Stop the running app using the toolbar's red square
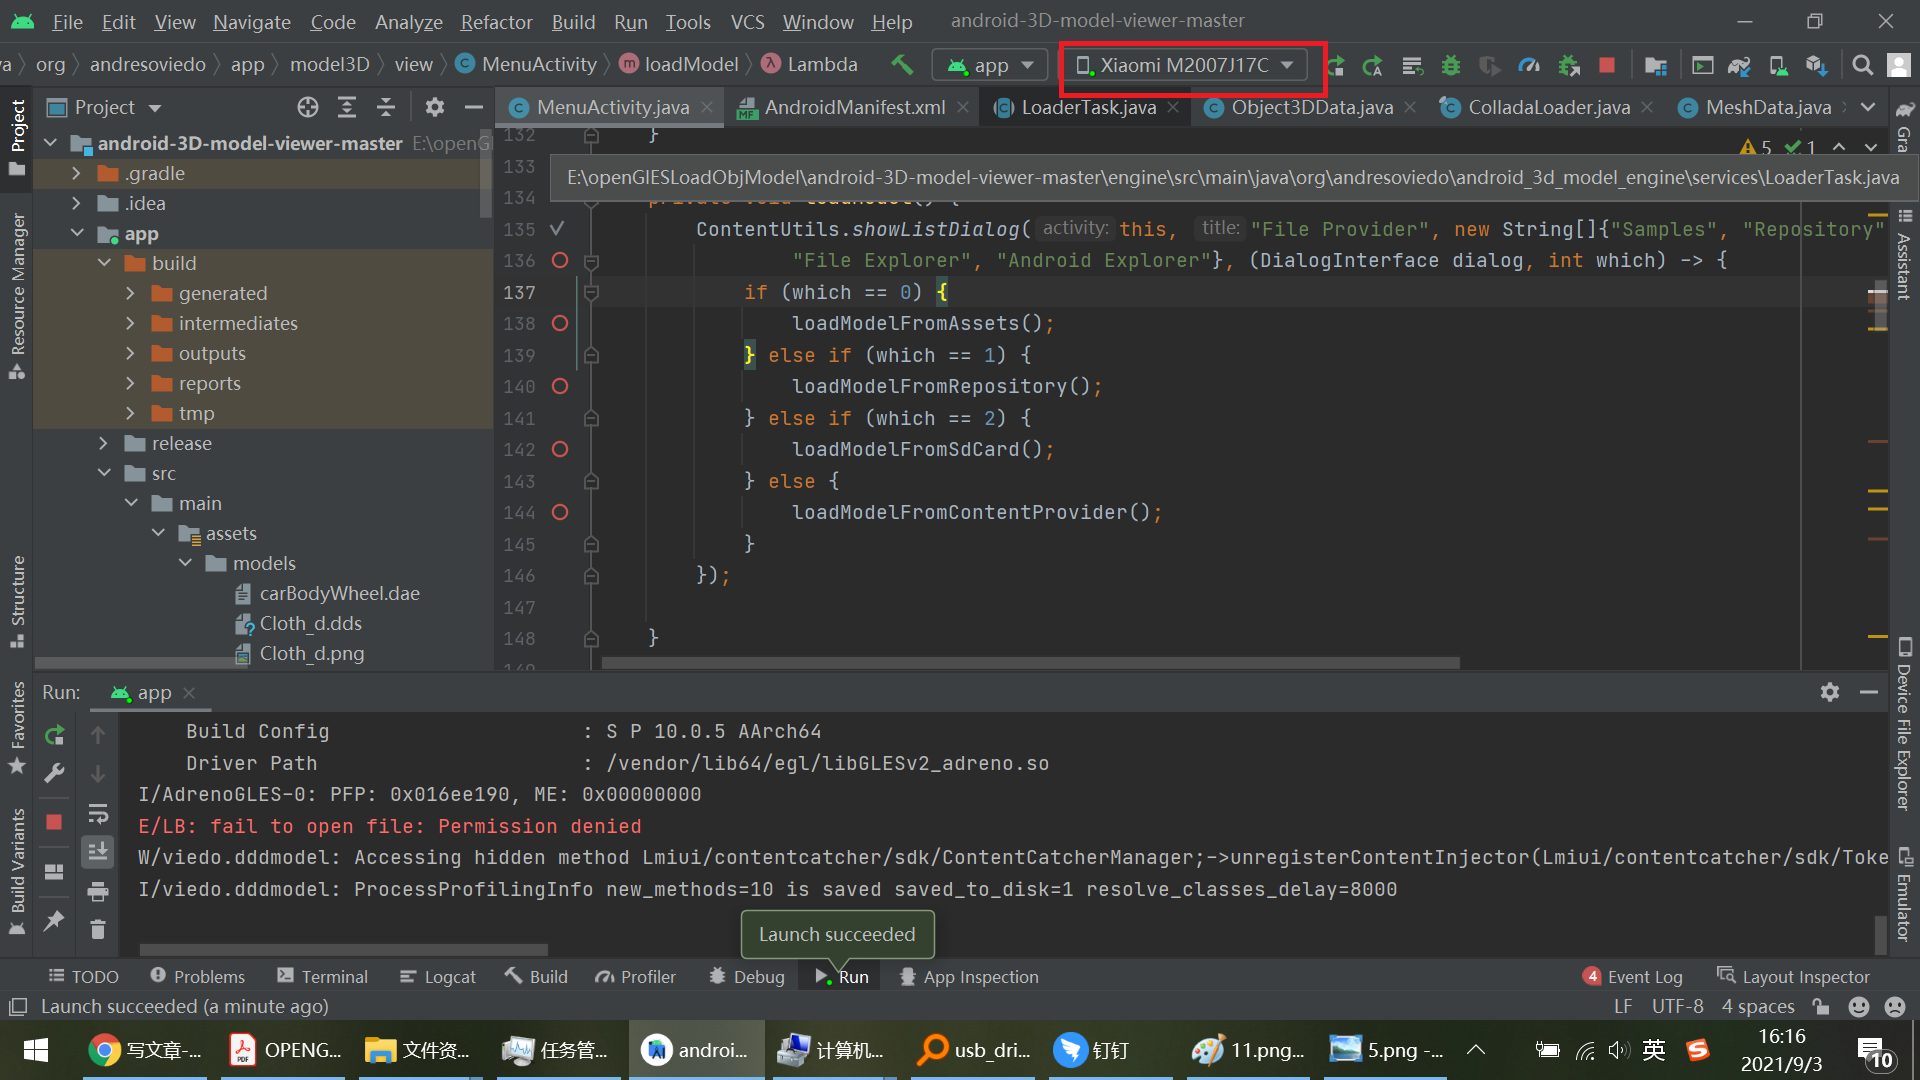The height and width of the screenshot is (1080, 1920). 1607,65
